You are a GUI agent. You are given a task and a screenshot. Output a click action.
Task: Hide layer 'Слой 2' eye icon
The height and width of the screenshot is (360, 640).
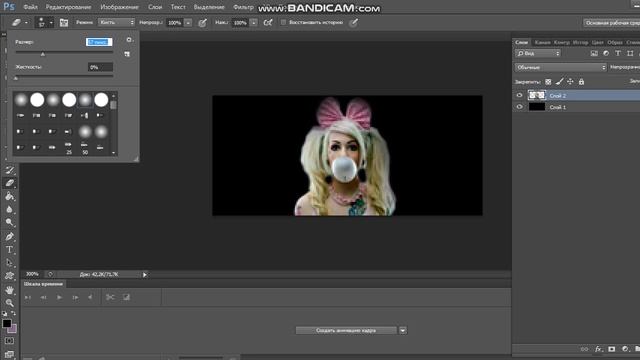519,95
